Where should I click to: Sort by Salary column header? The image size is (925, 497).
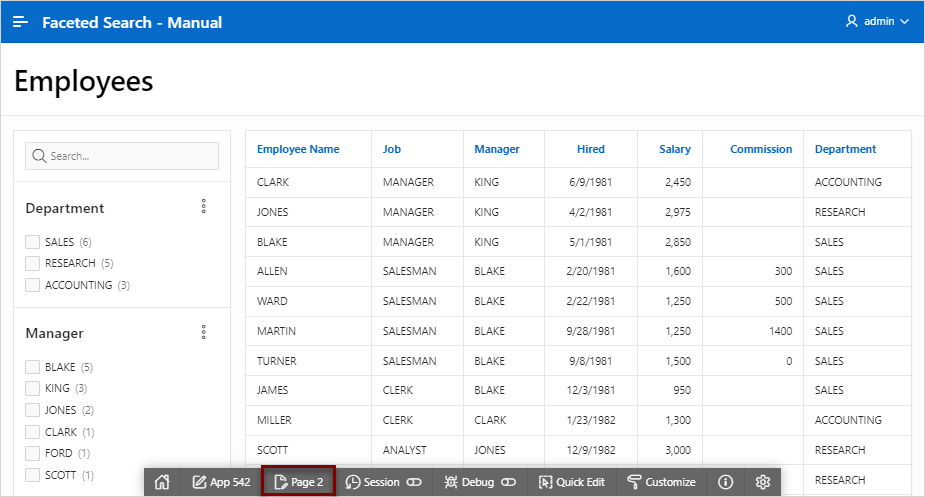click(x=675, y=149)
